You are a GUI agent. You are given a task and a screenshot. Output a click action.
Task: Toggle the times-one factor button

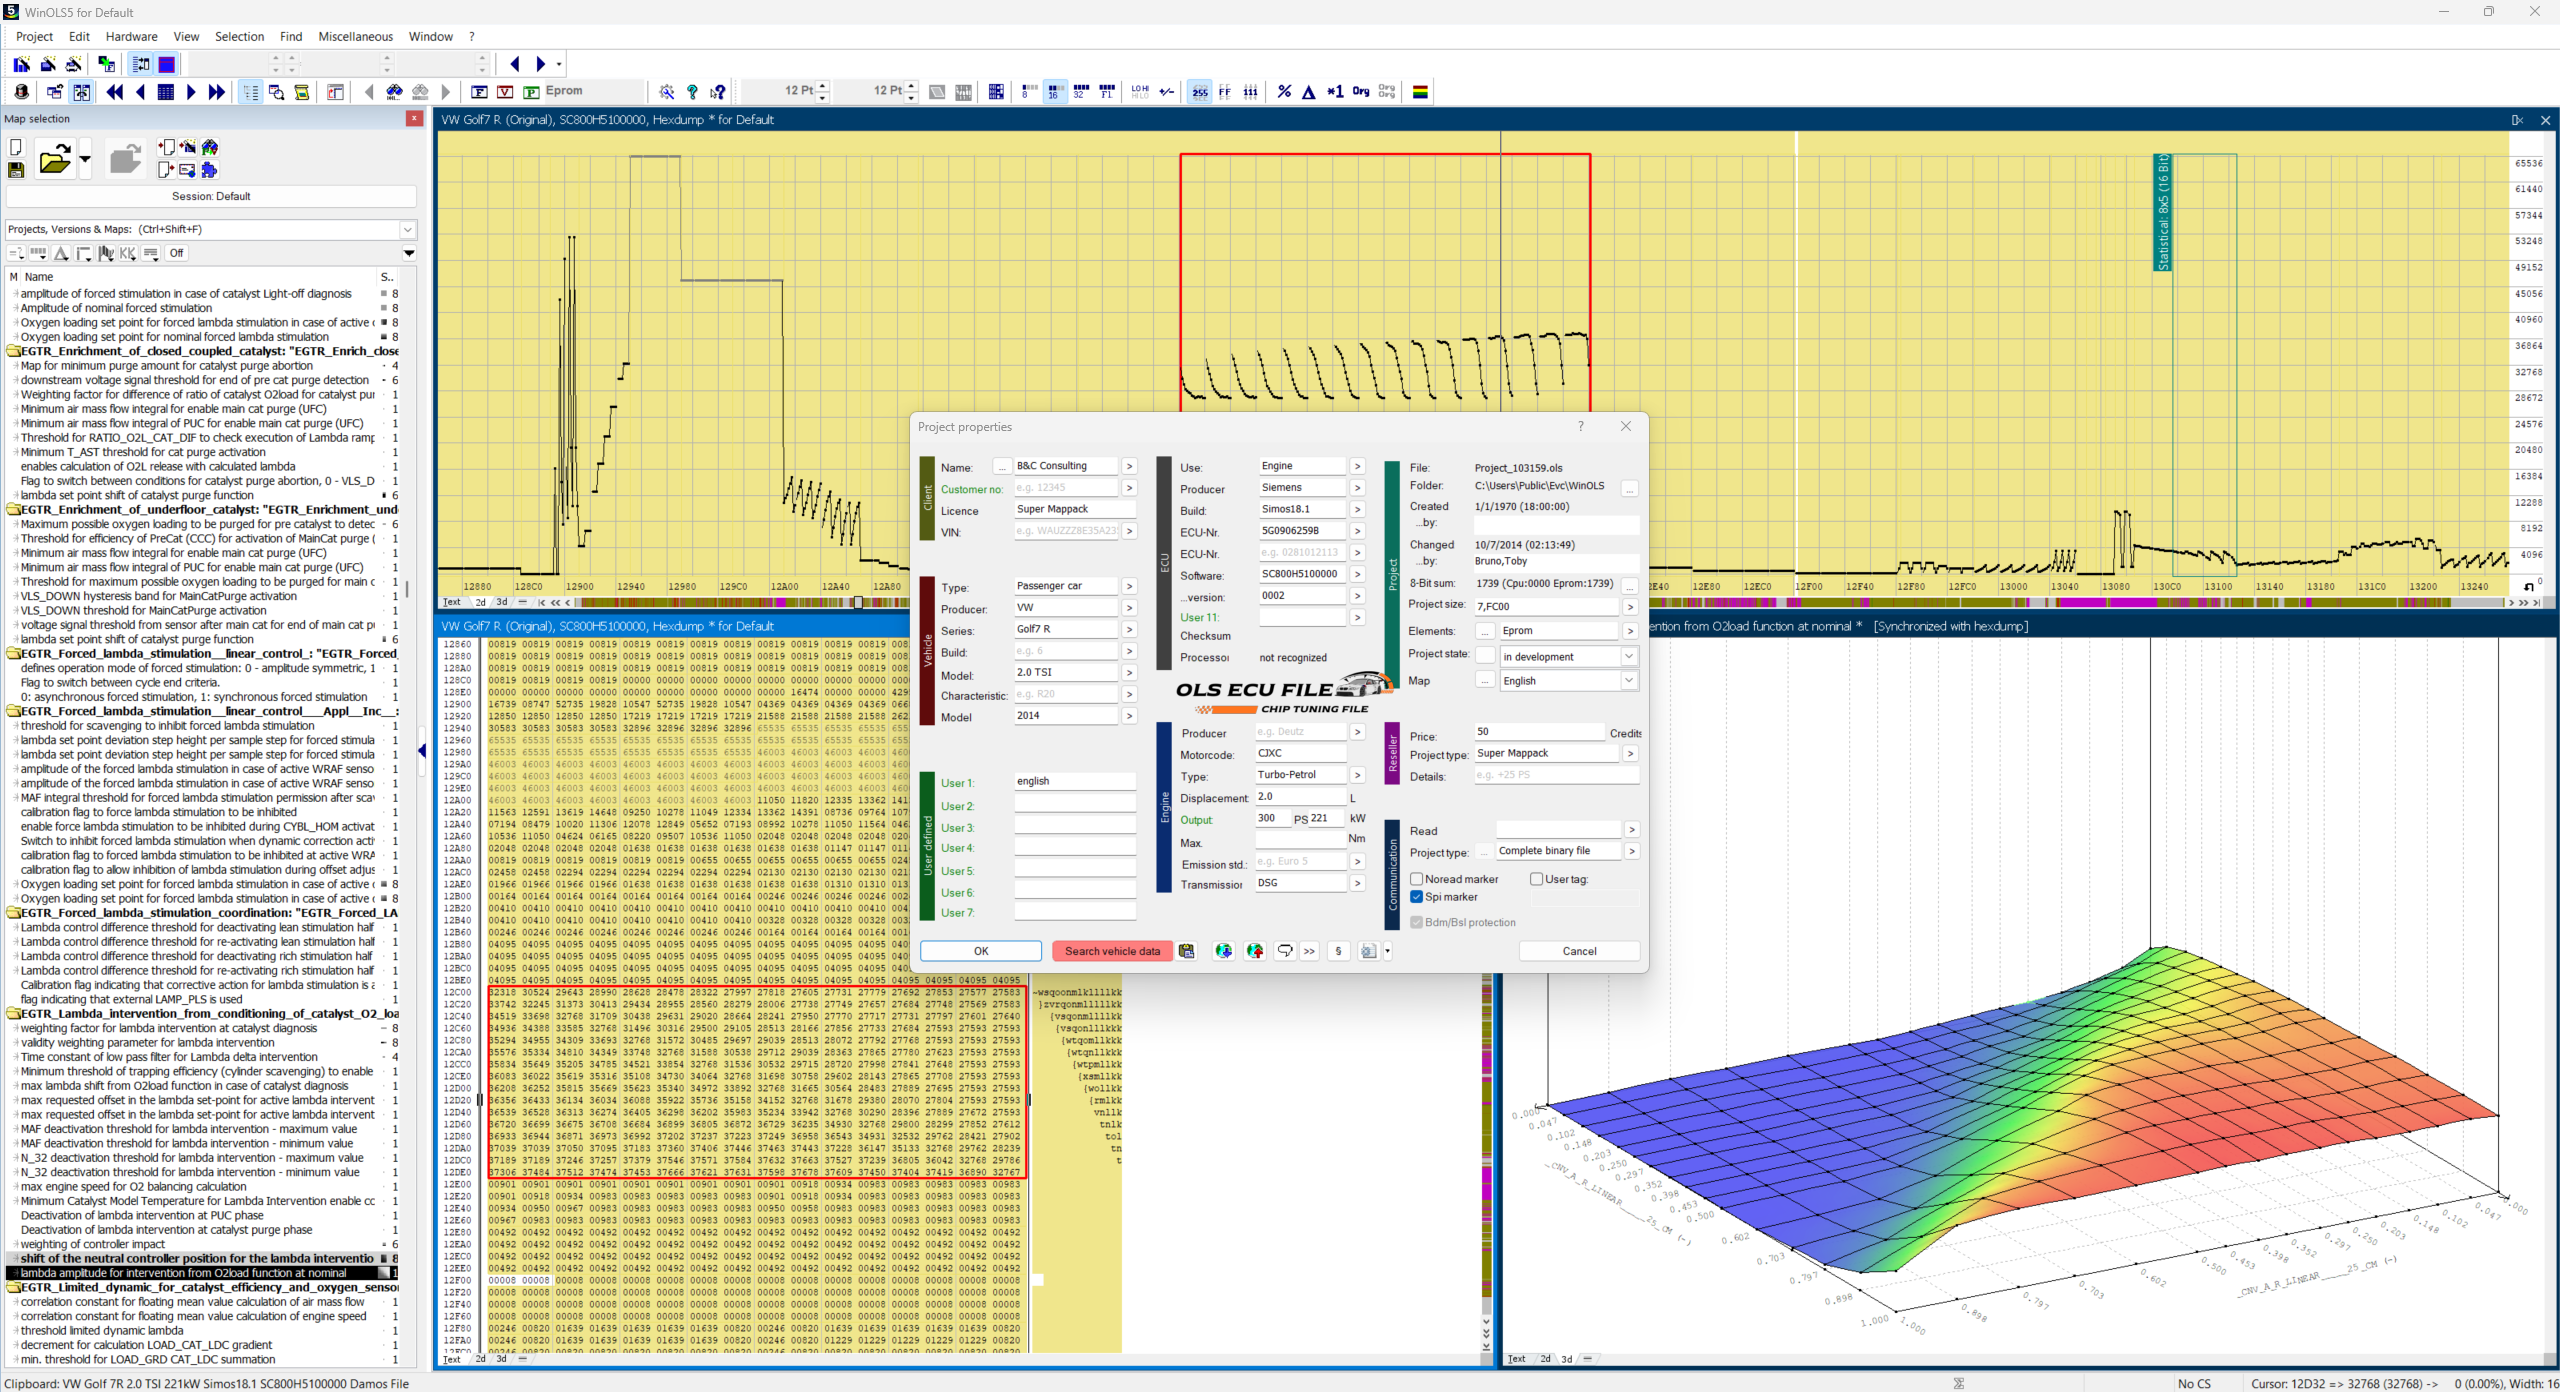click(x=1335, y=92)
